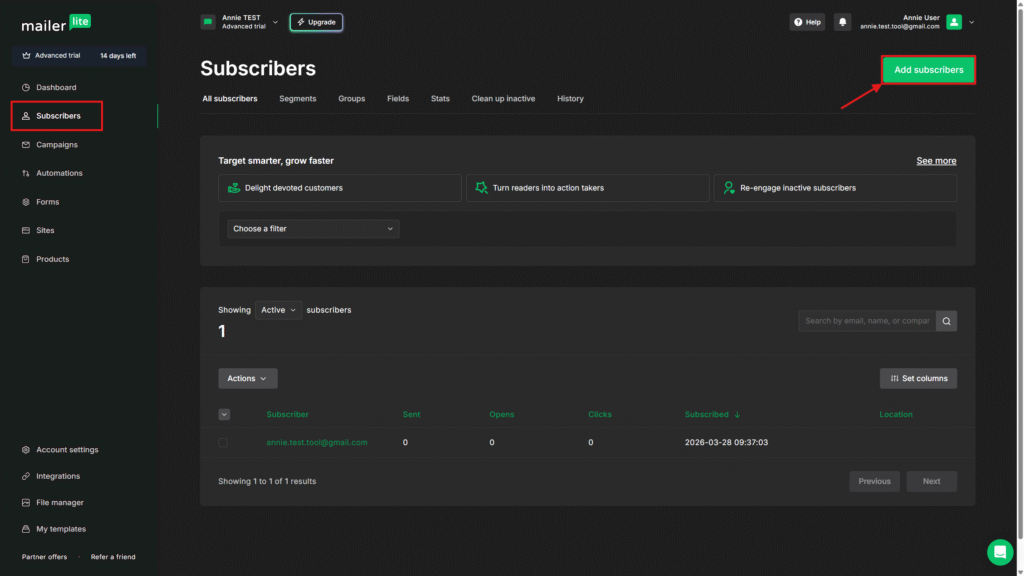The width and height of the screenshot is (1024, 576).
Task: Switch to the Clean up inactive tab
Action: click(503, 99)
